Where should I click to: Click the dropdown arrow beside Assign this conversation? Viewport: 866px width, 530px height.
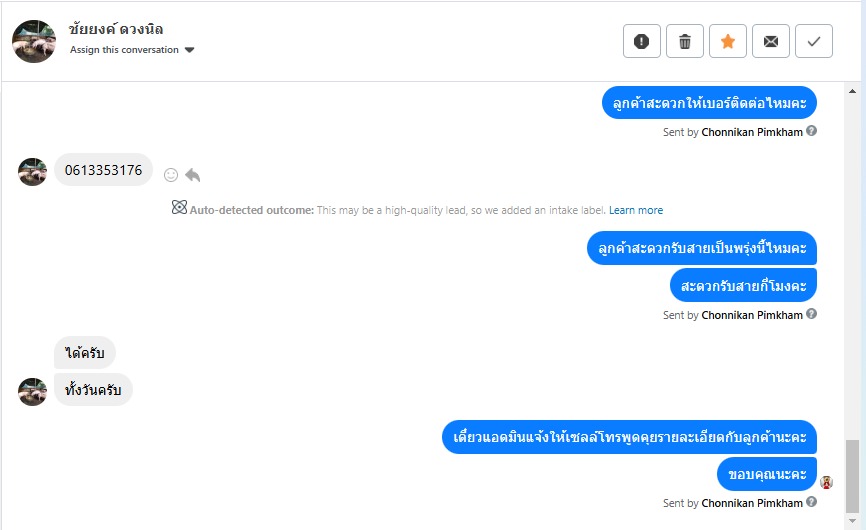pos(190,50)
